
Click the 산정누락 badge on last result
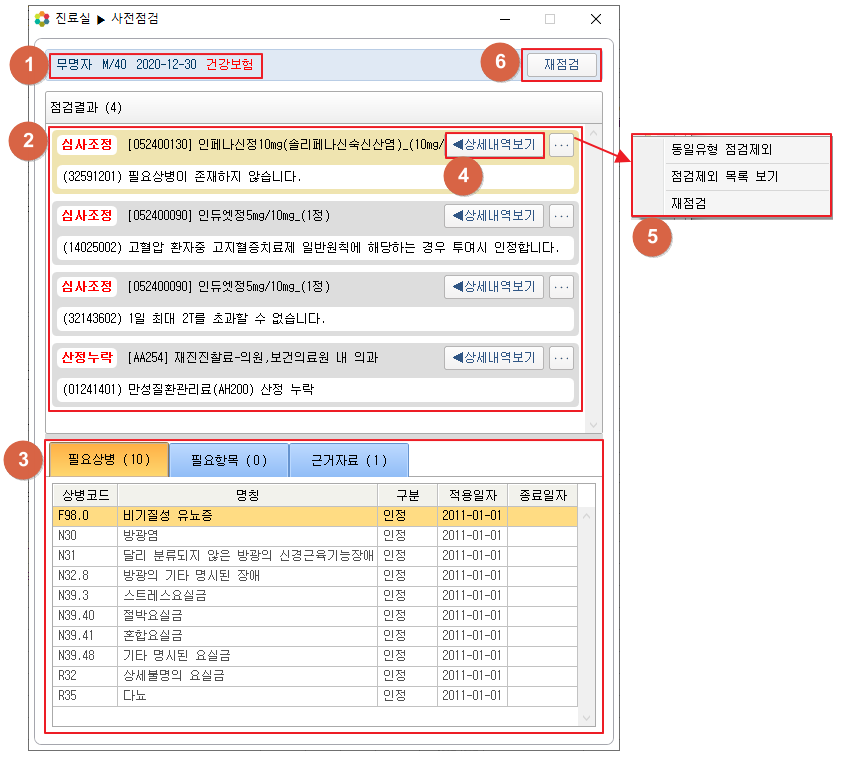[87, 358]
